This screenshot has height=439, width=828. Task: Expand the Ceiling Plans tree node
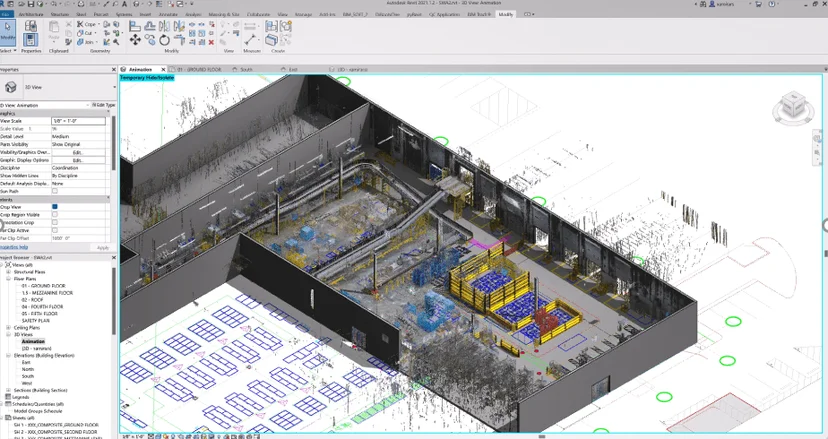8,328
